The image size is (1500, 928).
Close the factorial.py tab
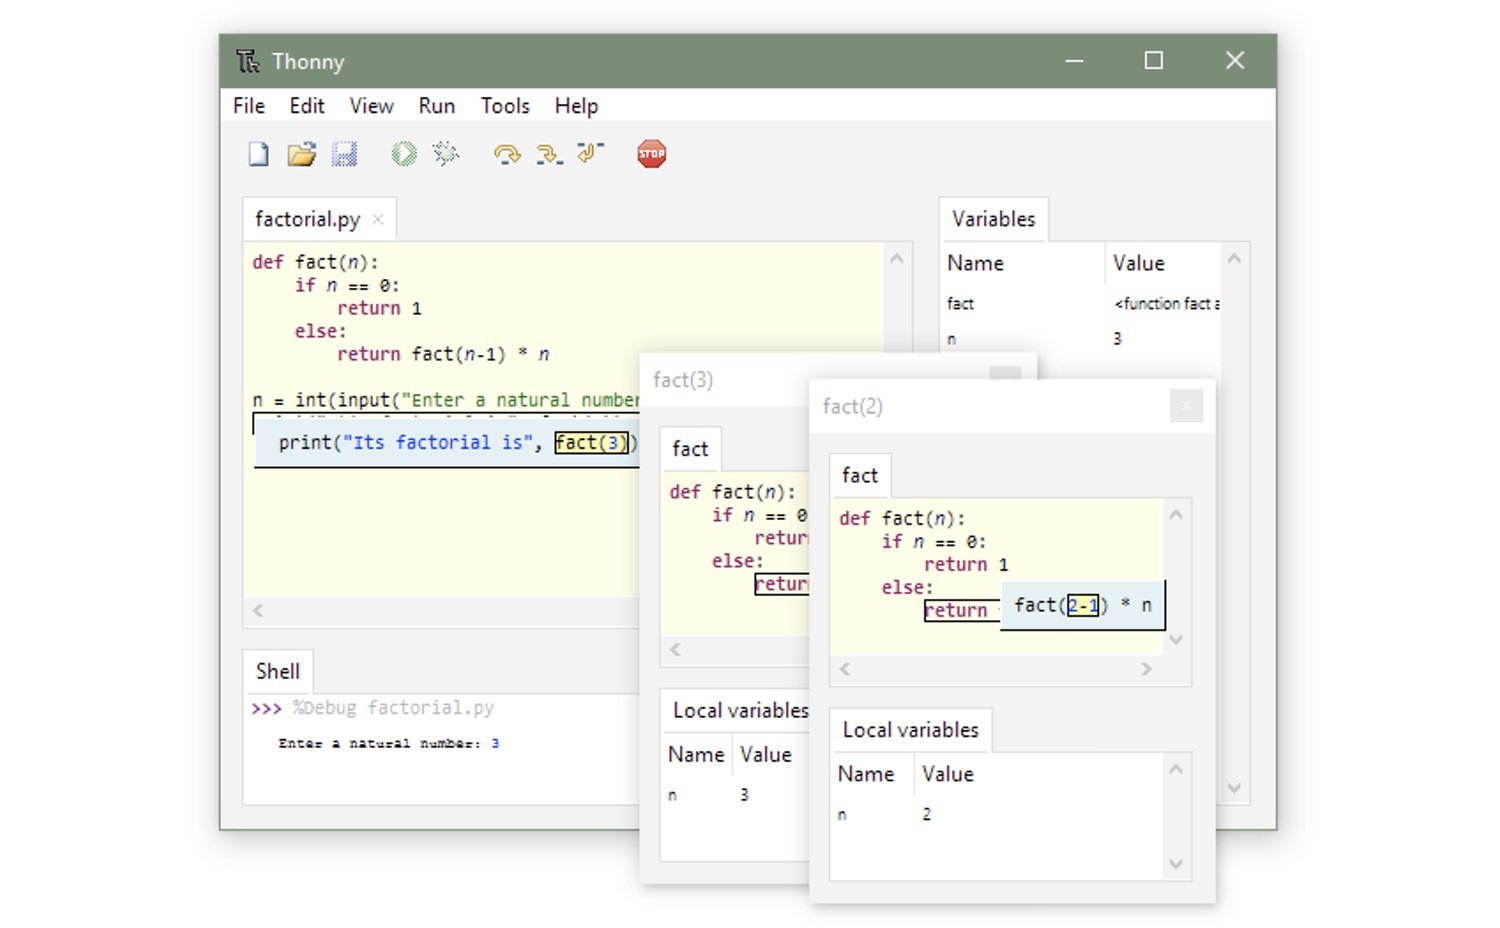click(378, 220)
